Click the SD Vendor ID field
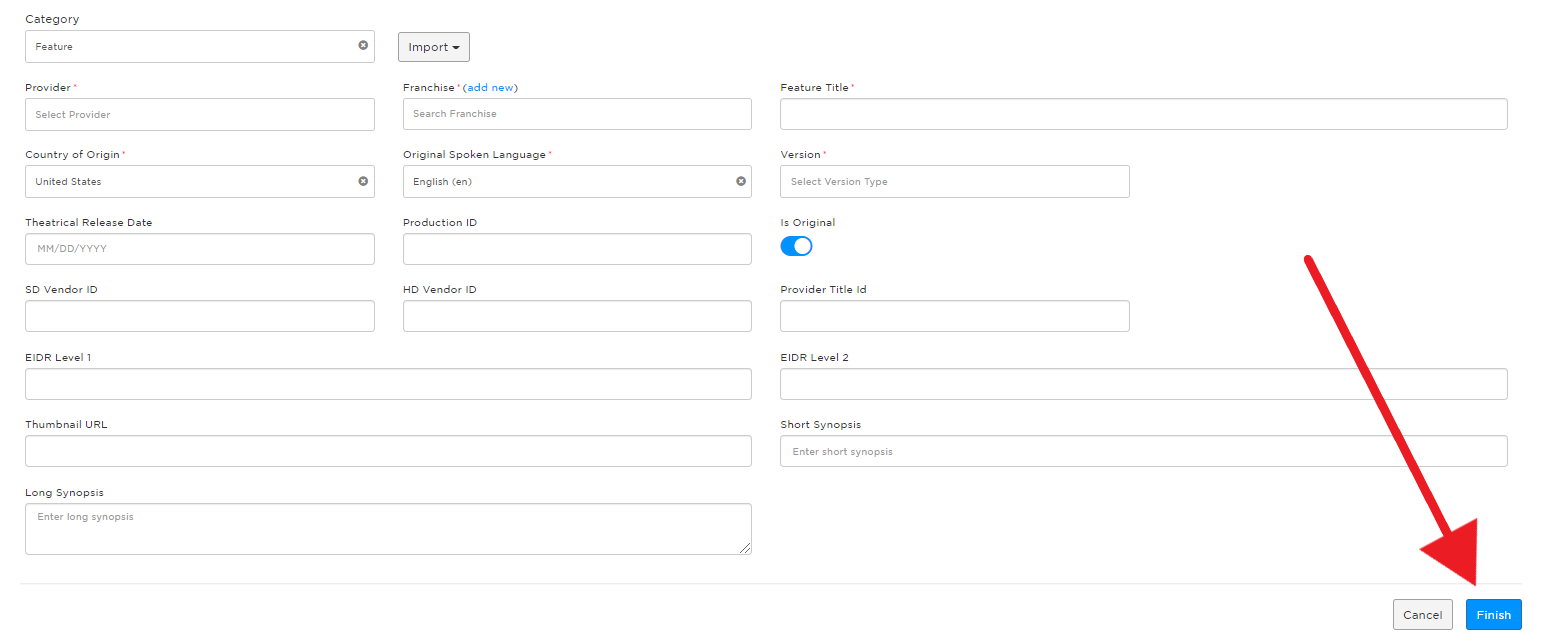The width and height of the screenshot is (1546, 641). click(x=199, y=316)
